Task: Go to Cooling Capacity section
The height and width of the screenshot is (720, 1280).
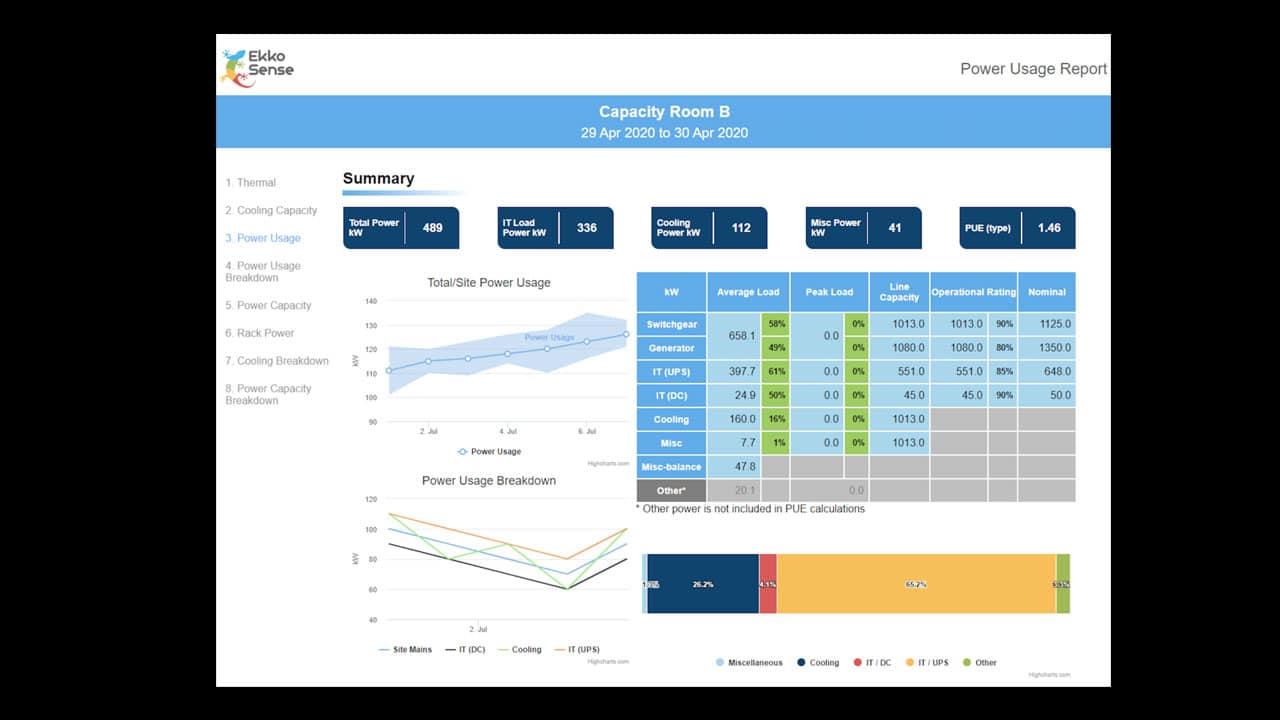Action: click(271, 211)
